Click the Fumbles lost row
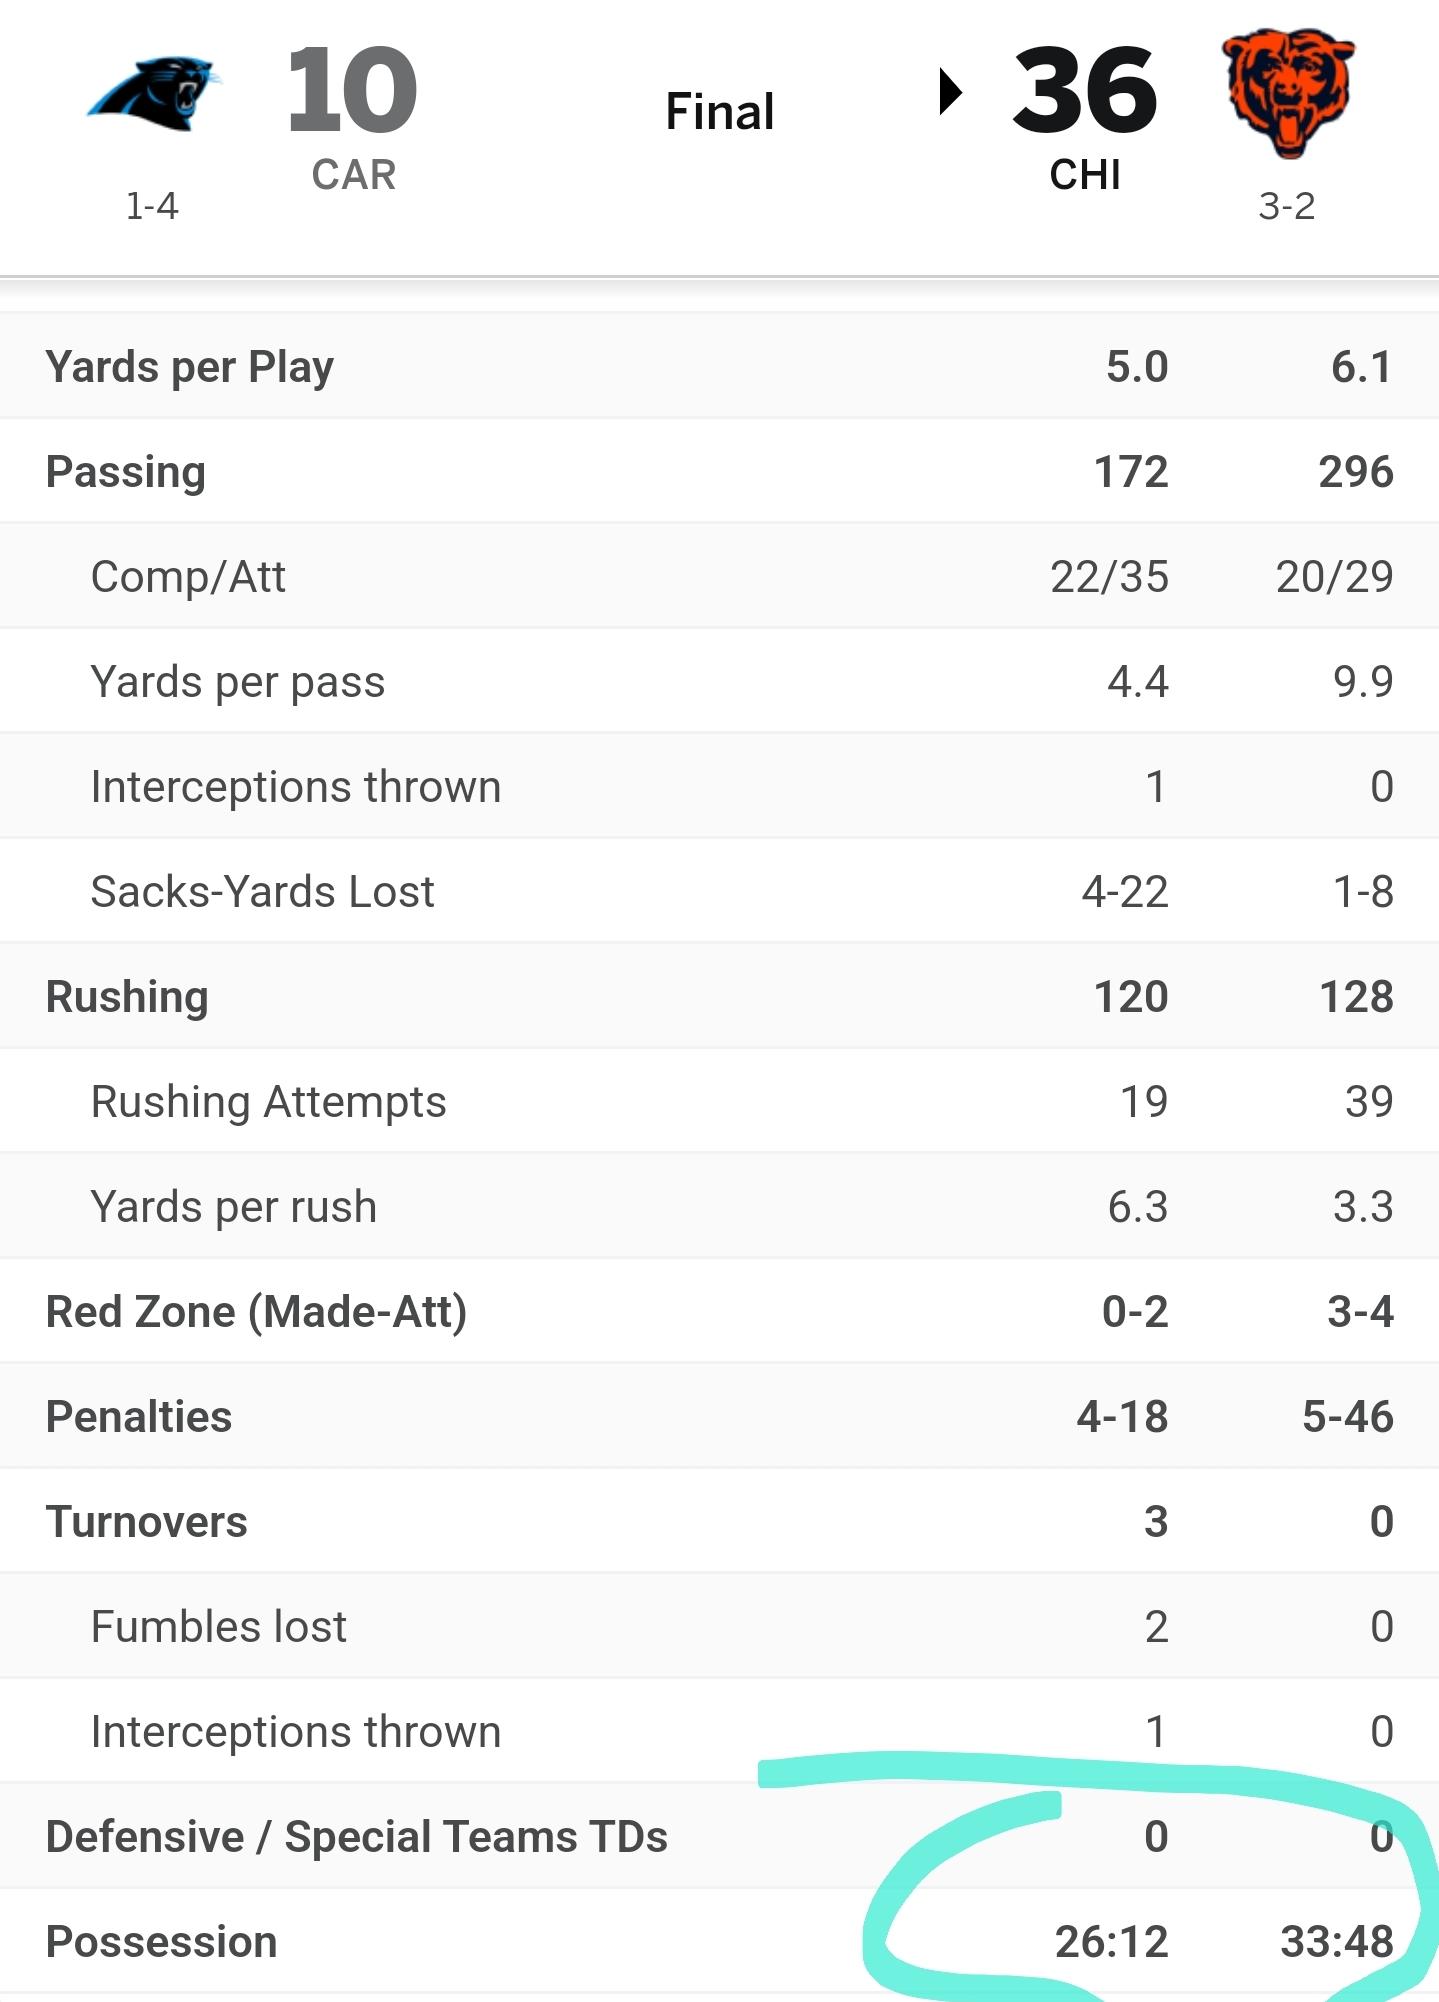This screenshot has height=2002, width=1439. [719, 1626]
